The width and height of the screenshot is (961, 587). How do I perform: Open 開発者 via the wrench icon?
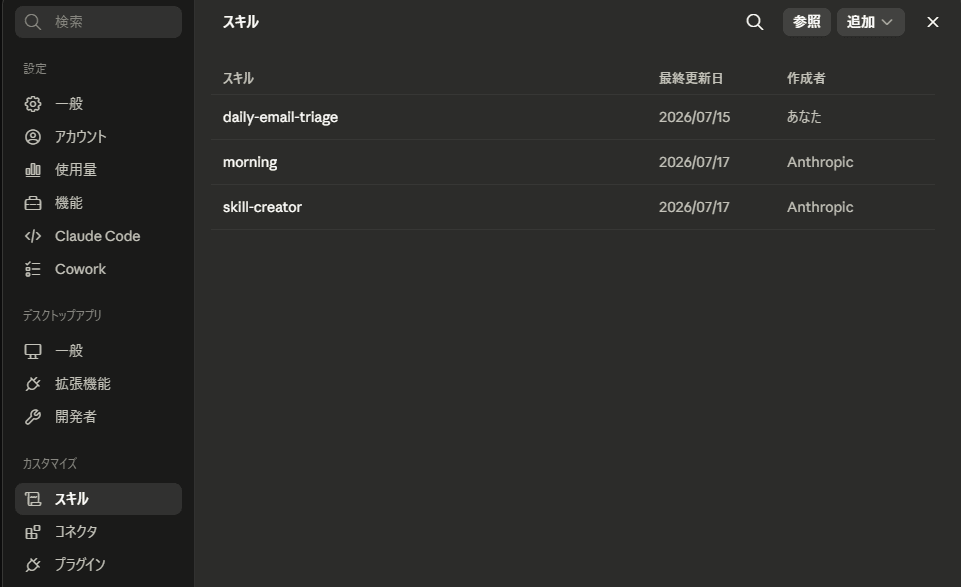click(33, 417)
